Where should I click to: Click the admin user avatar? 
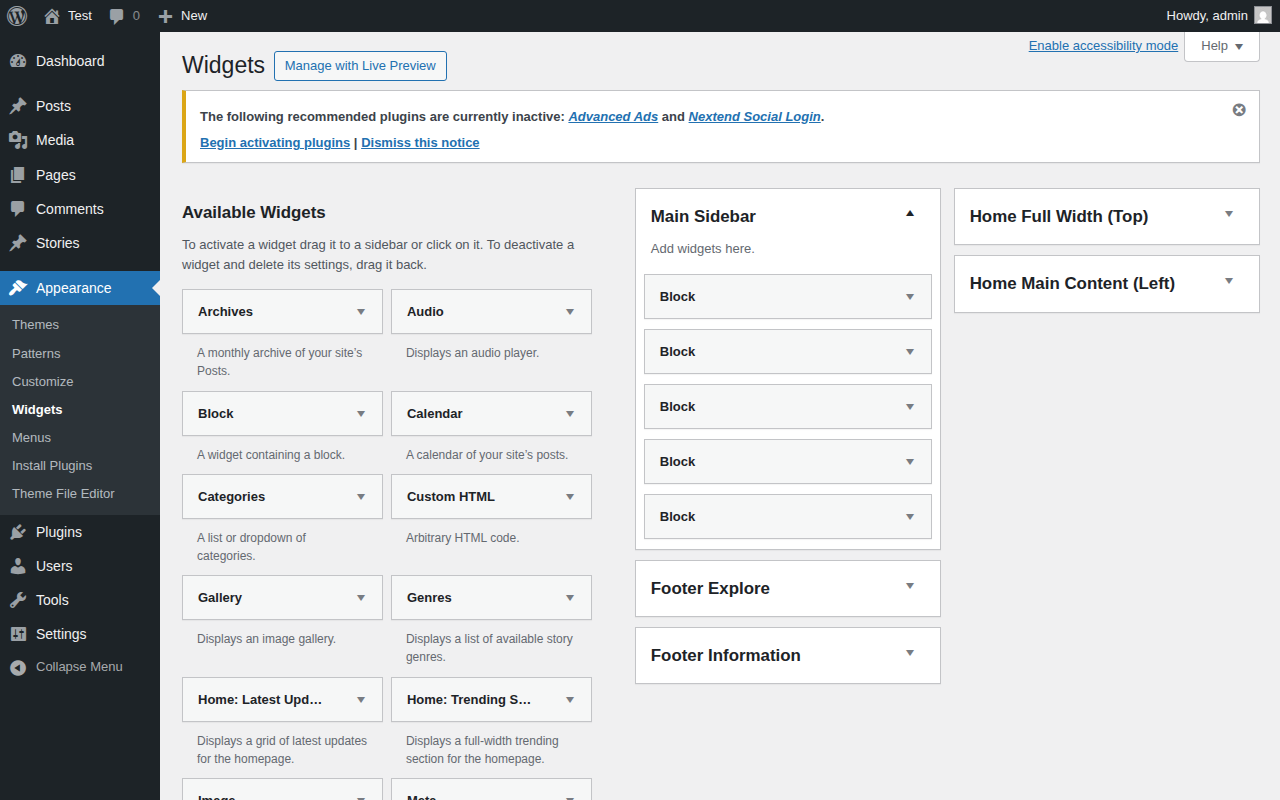[x=1263, y=15]
